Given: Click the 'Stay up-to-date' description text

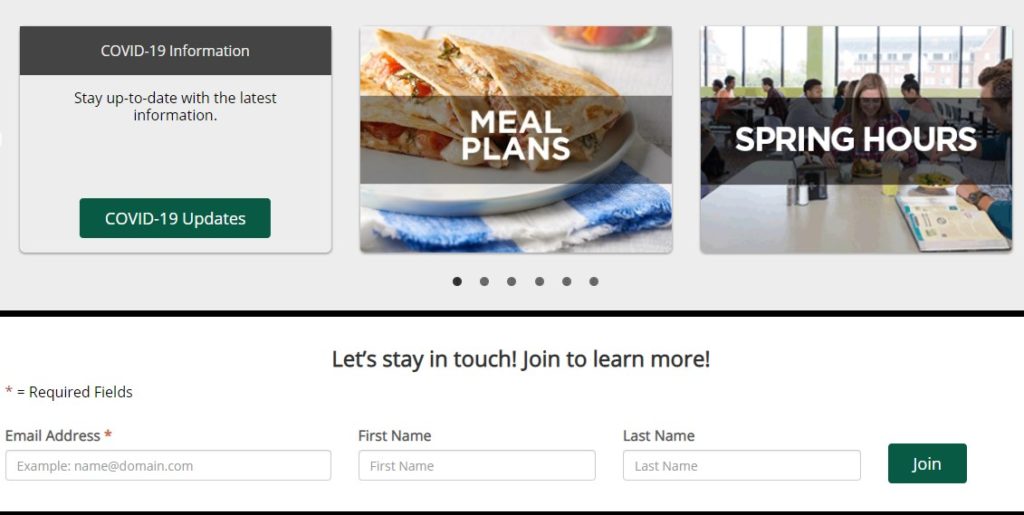Looking at the screenshot, I should coord(175,106).
